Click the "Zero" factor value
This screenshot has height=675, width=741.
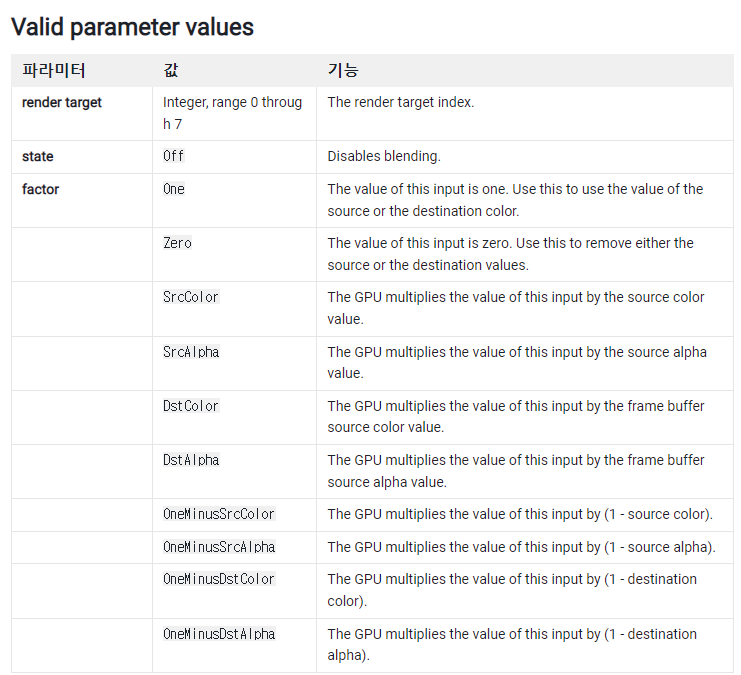click(177, 243)
